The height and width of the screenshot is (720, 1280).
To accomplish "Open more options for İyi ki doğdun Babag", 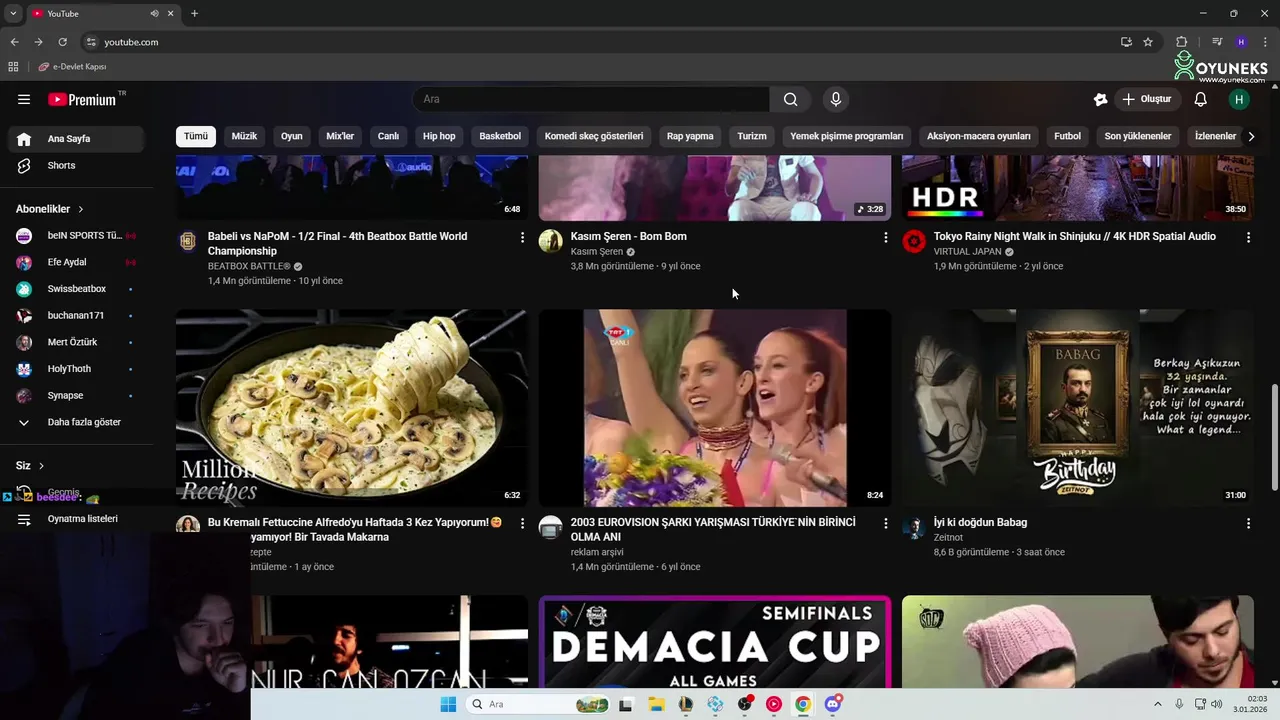I will (1248, 523).
